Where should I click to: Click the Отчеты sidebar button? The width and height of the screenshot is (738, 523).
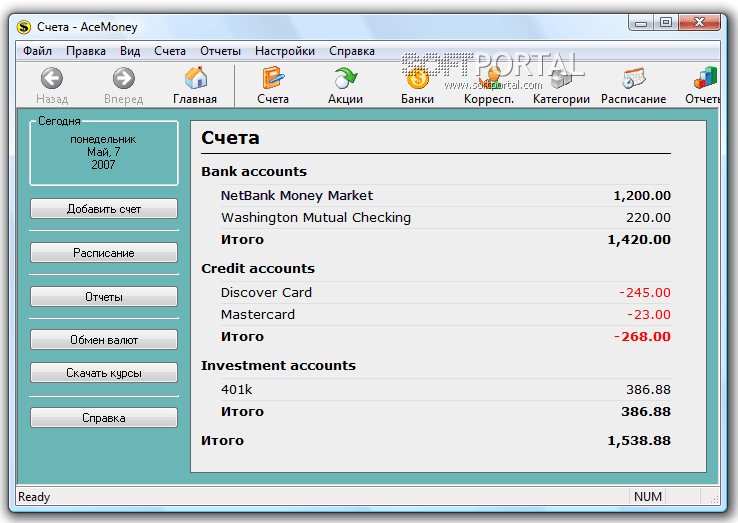click(x=104, y=297)
